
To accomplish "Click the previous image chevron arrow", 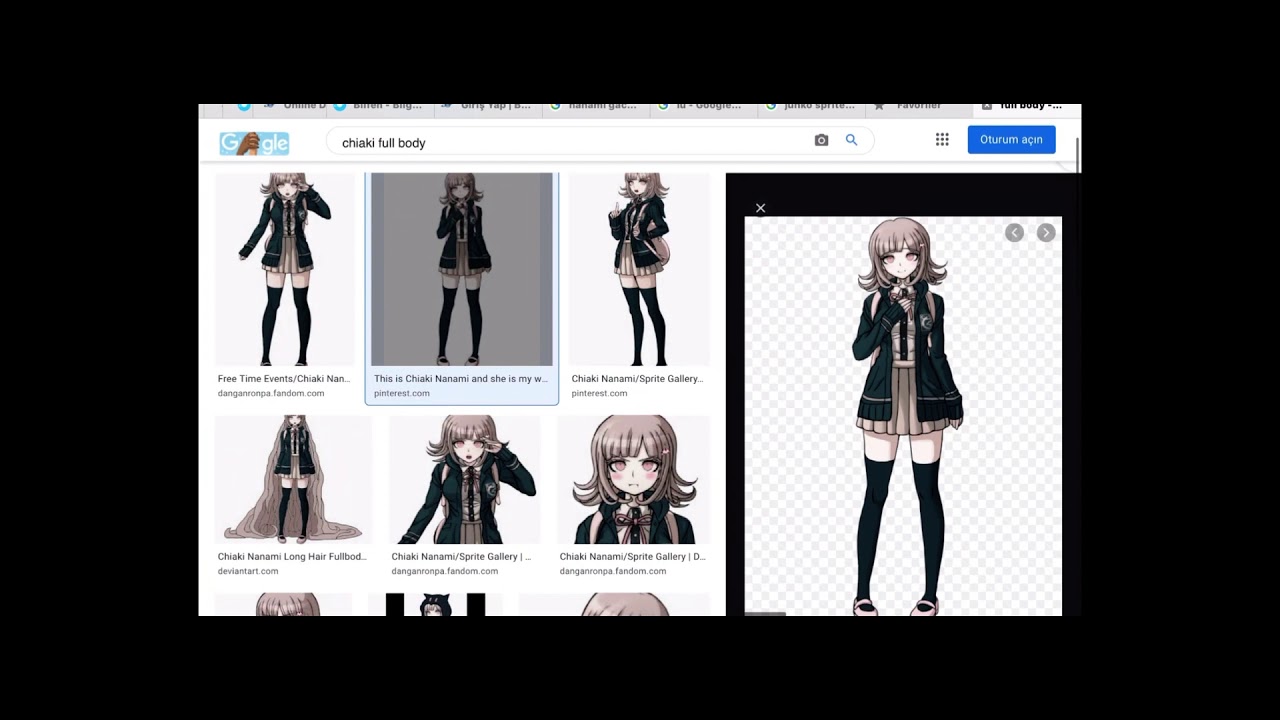I will (x=1014, y=232).
